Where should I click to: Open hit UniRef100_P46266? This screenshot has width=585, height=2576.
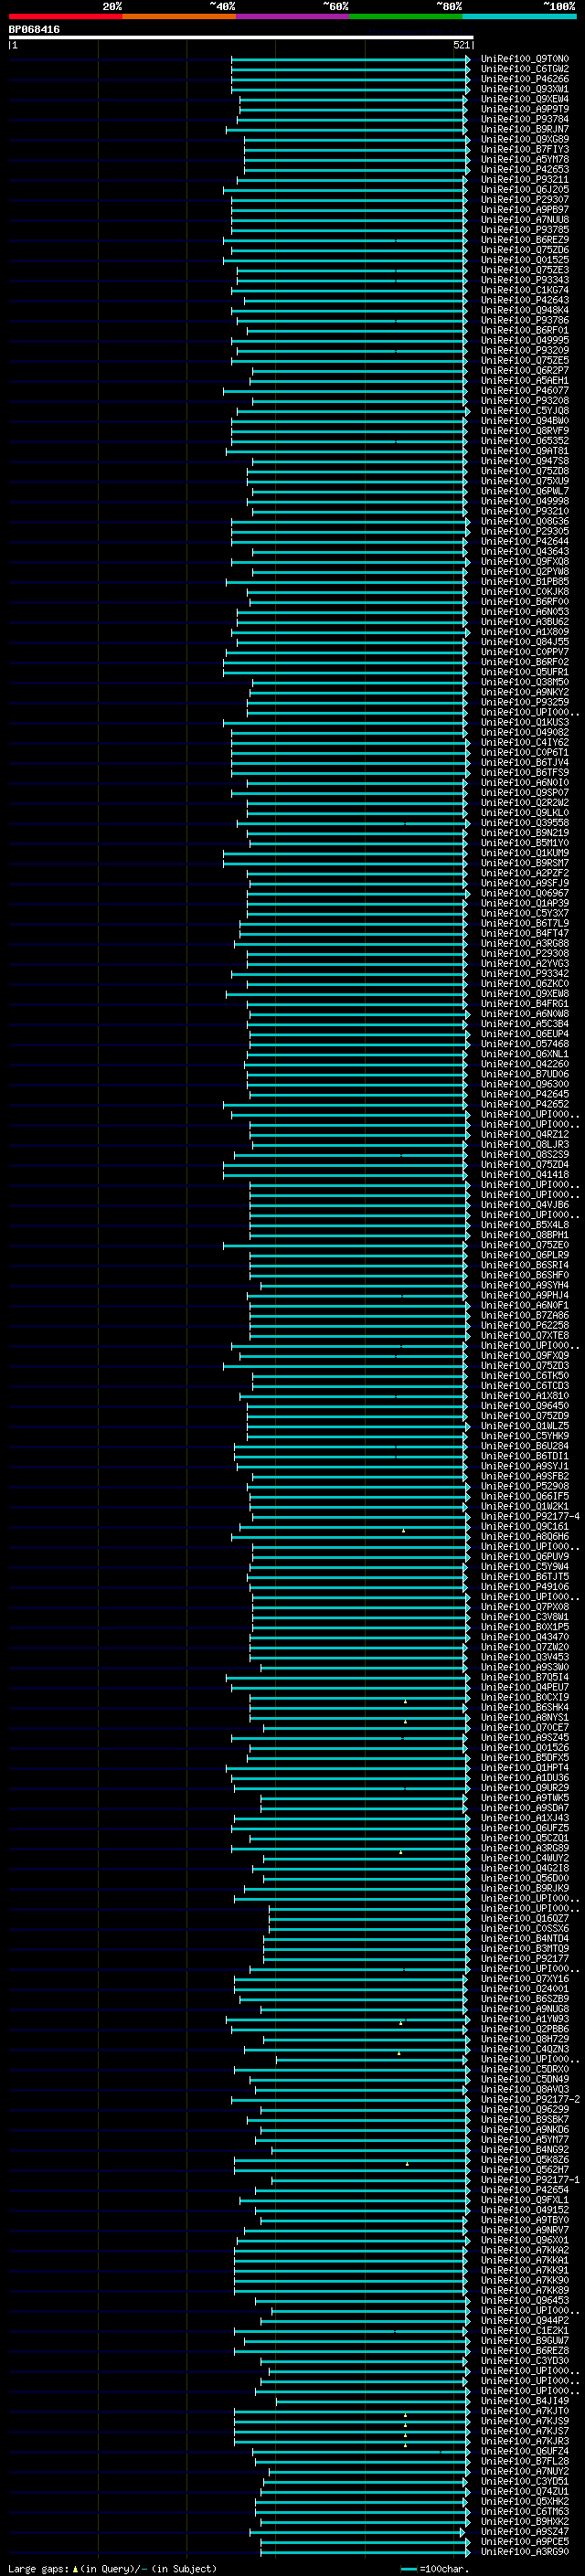524,79
